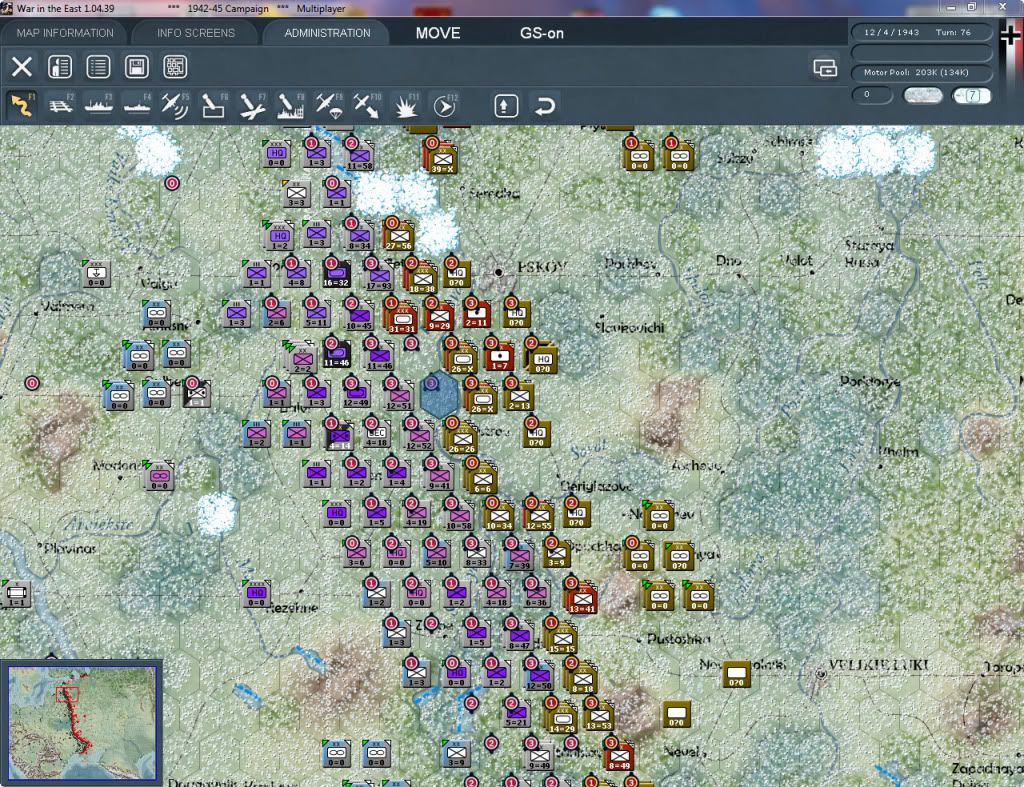Select the SEC unit labeled 4=18
The image size is (1024, 787).
(x=376, y=434)
